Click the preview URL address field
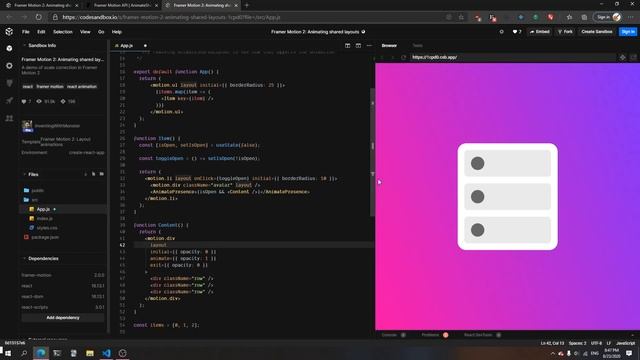This screenshot has height=360, width=640. click(x=512, y=58)
